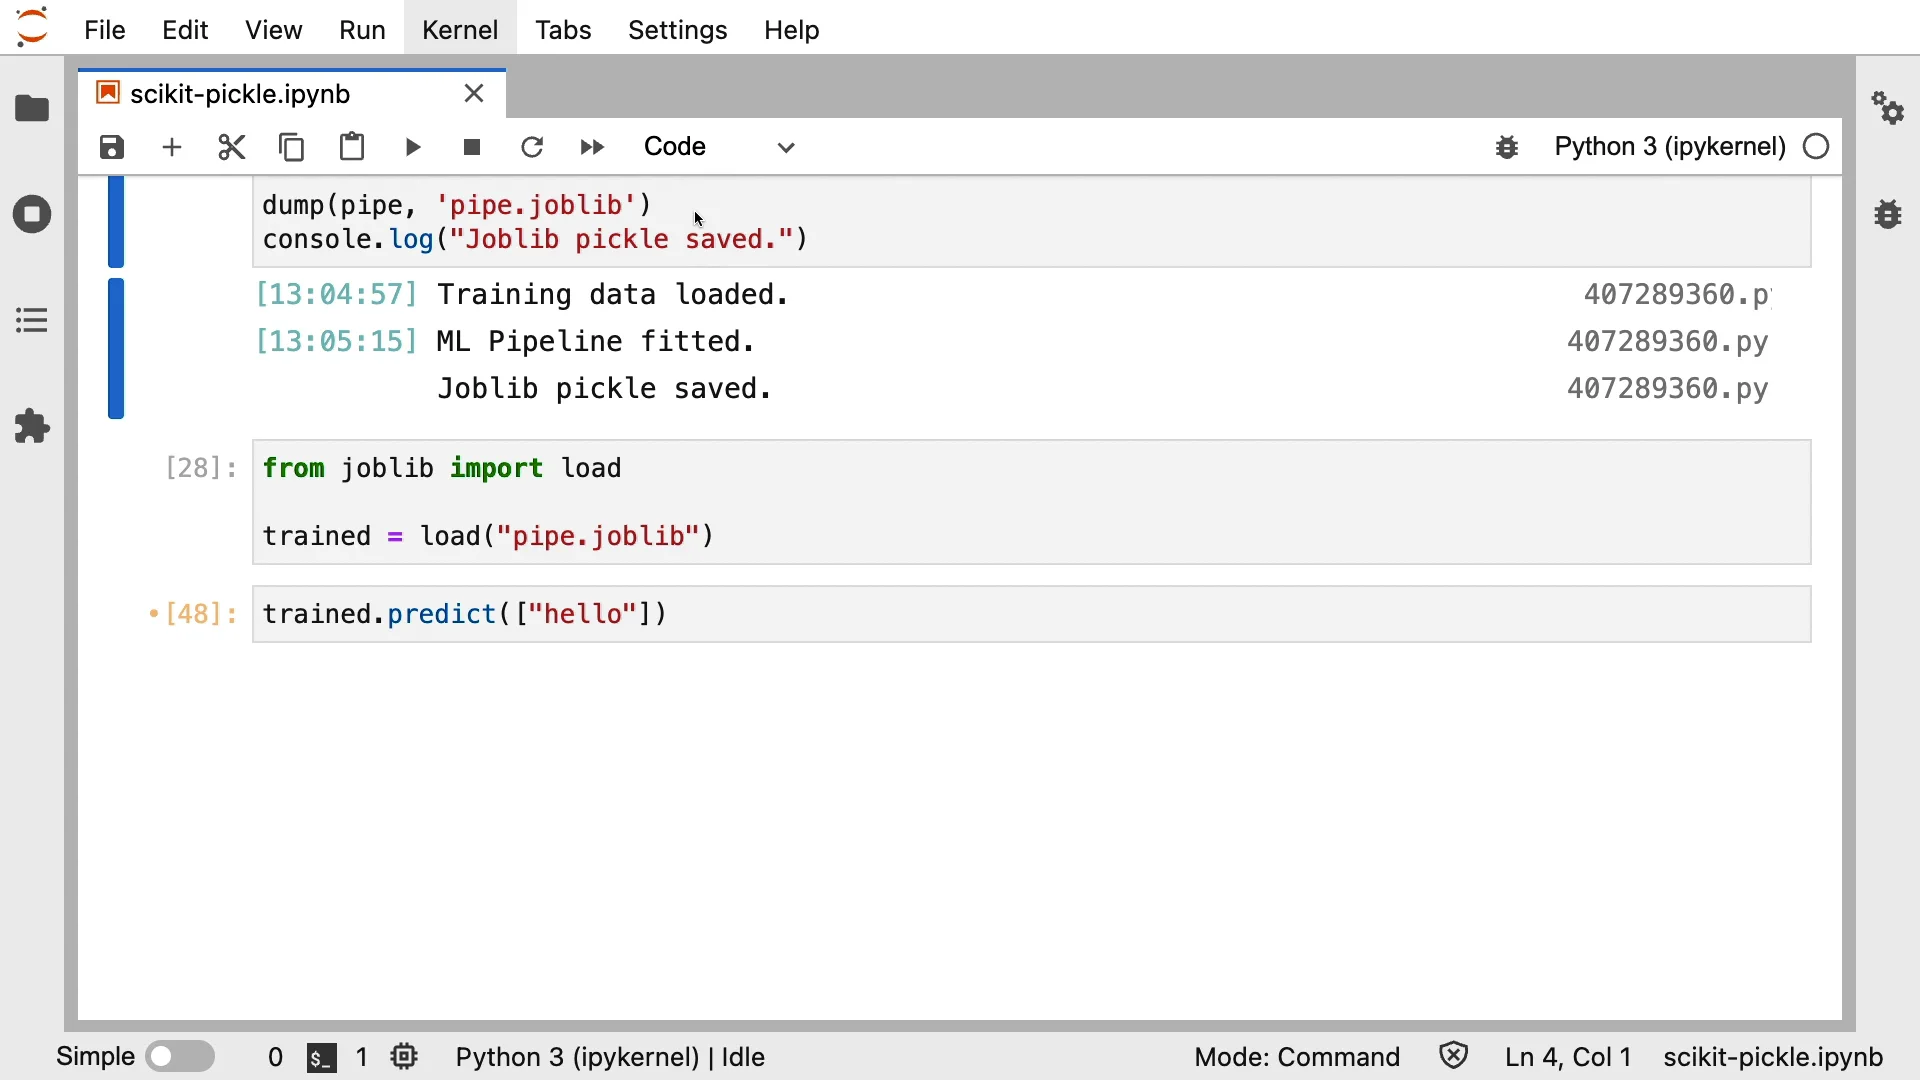Open the Kernel menu
Image resolution: width=1920 pixels, height=1080 pixels.
[x=460, y=30]
